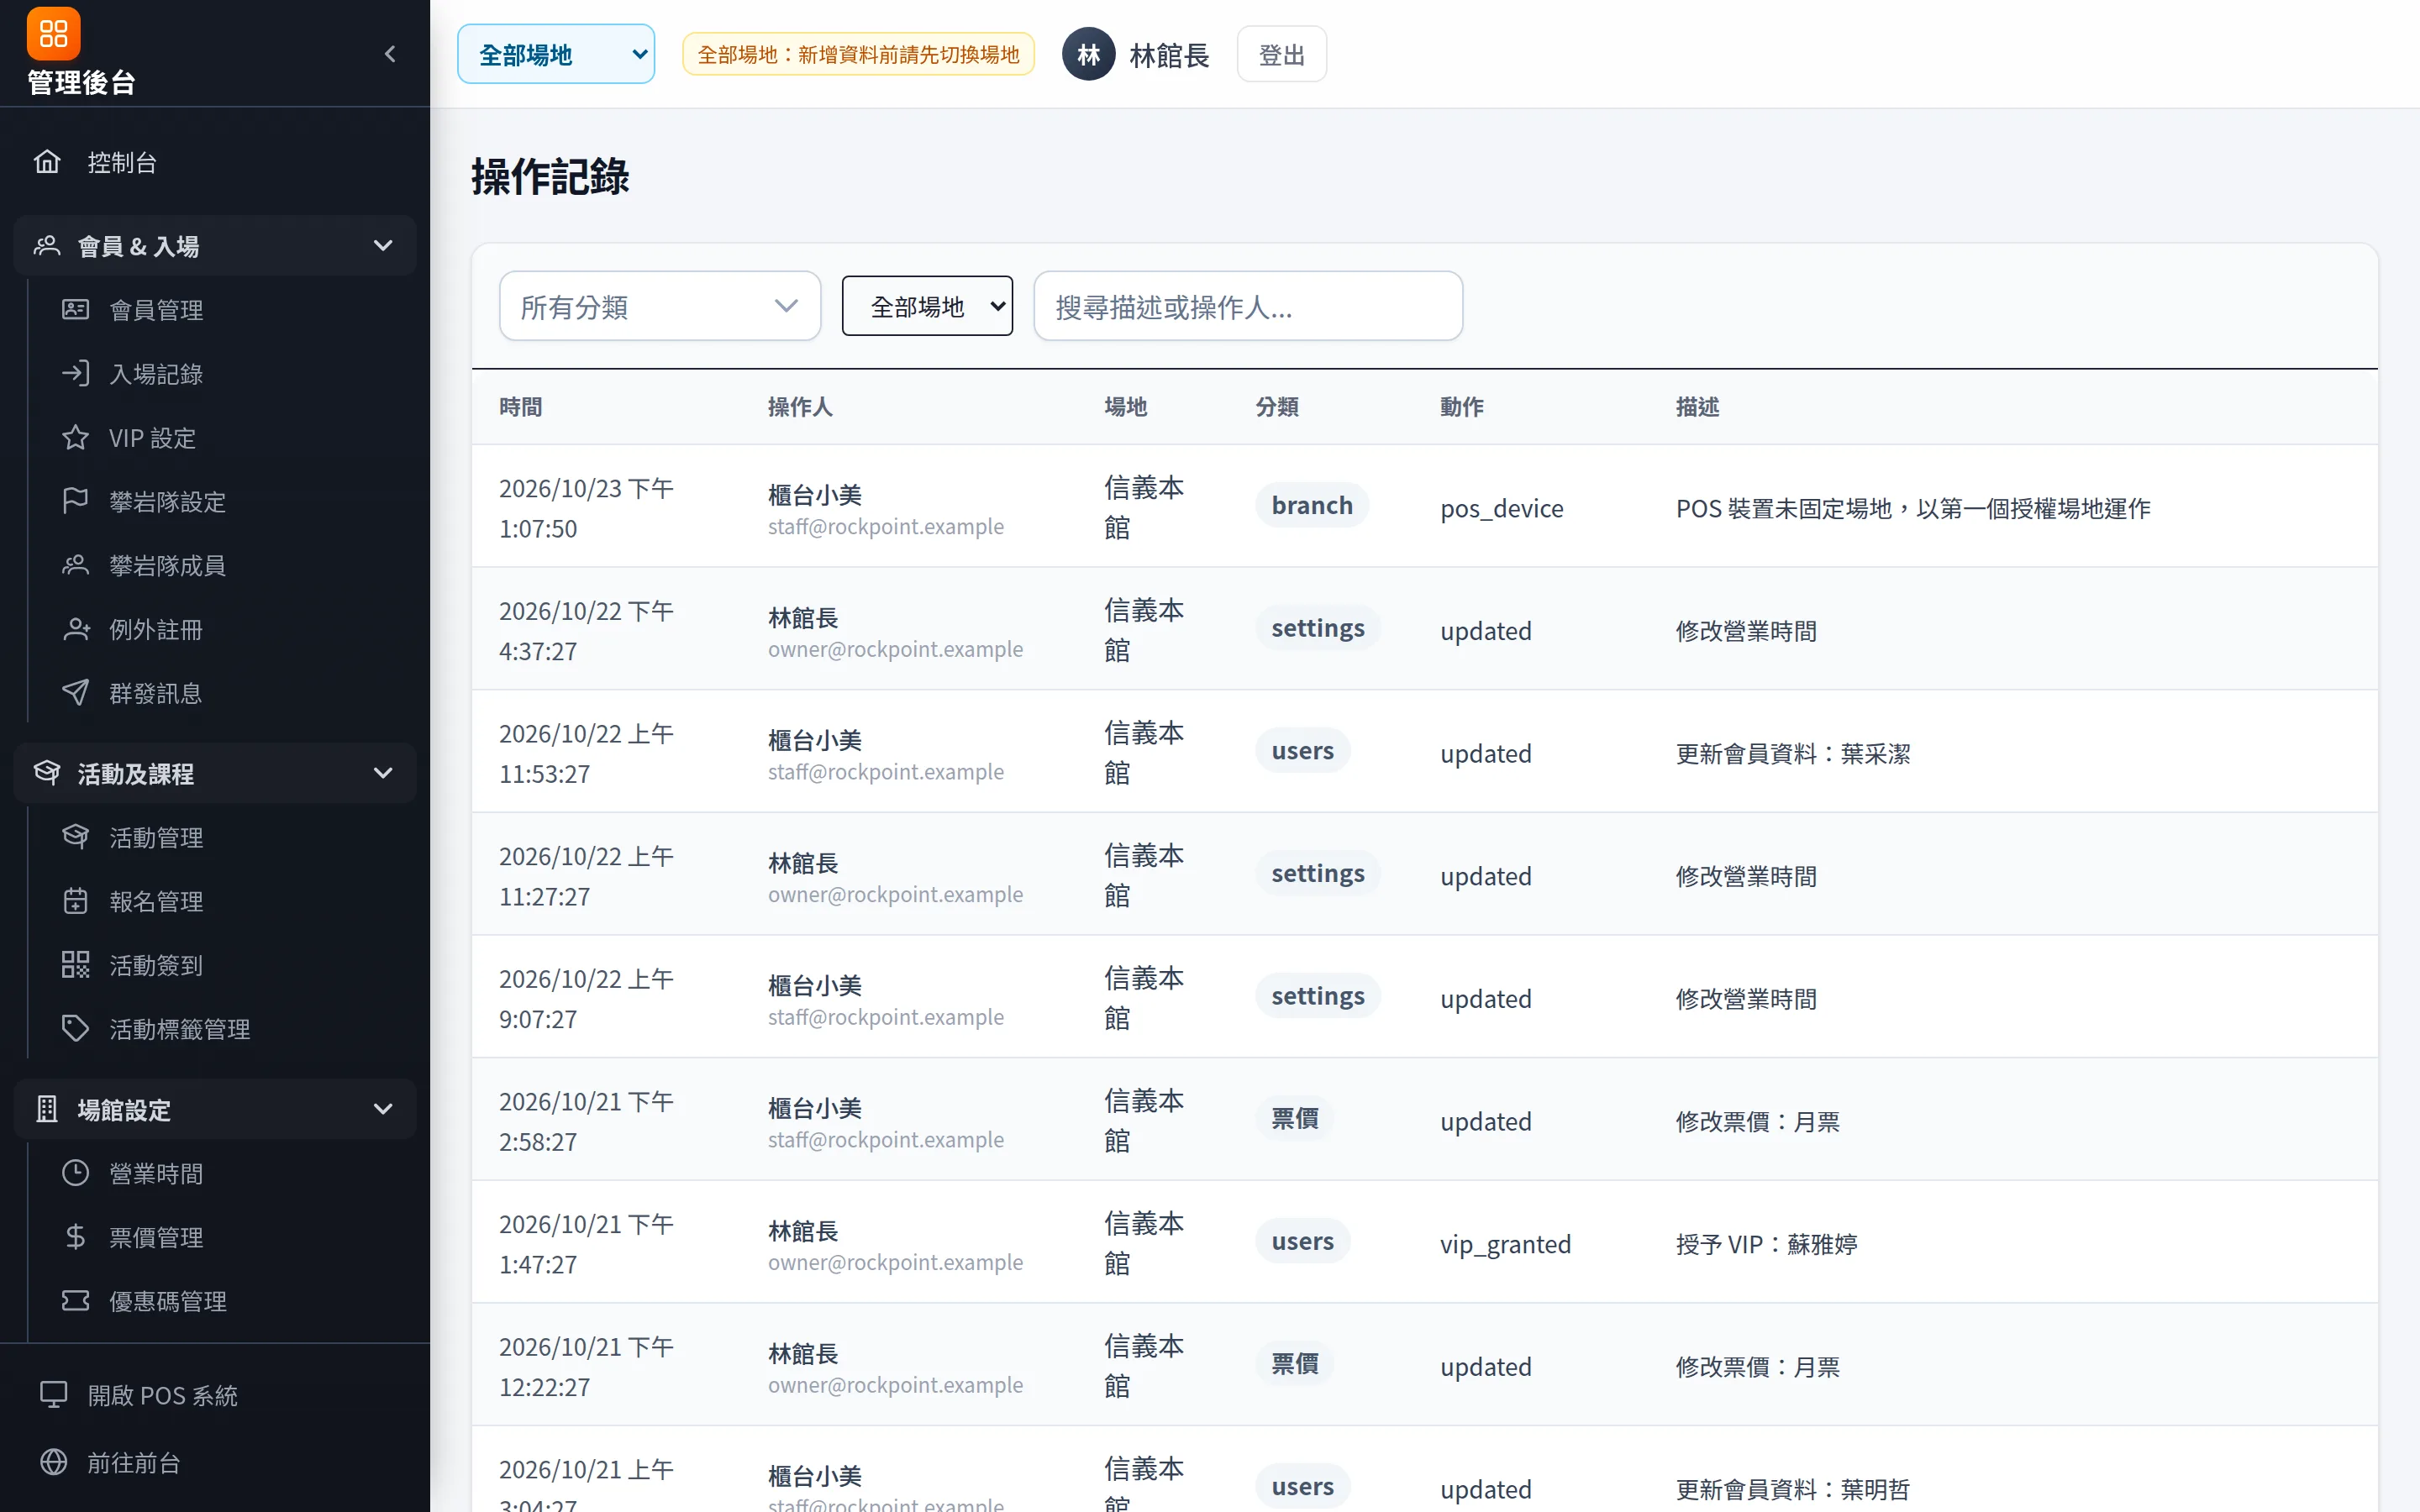Click the QR code icon for 活動簽到
The height and width of the screenshot is (1512, 2420).
[75, 965]
